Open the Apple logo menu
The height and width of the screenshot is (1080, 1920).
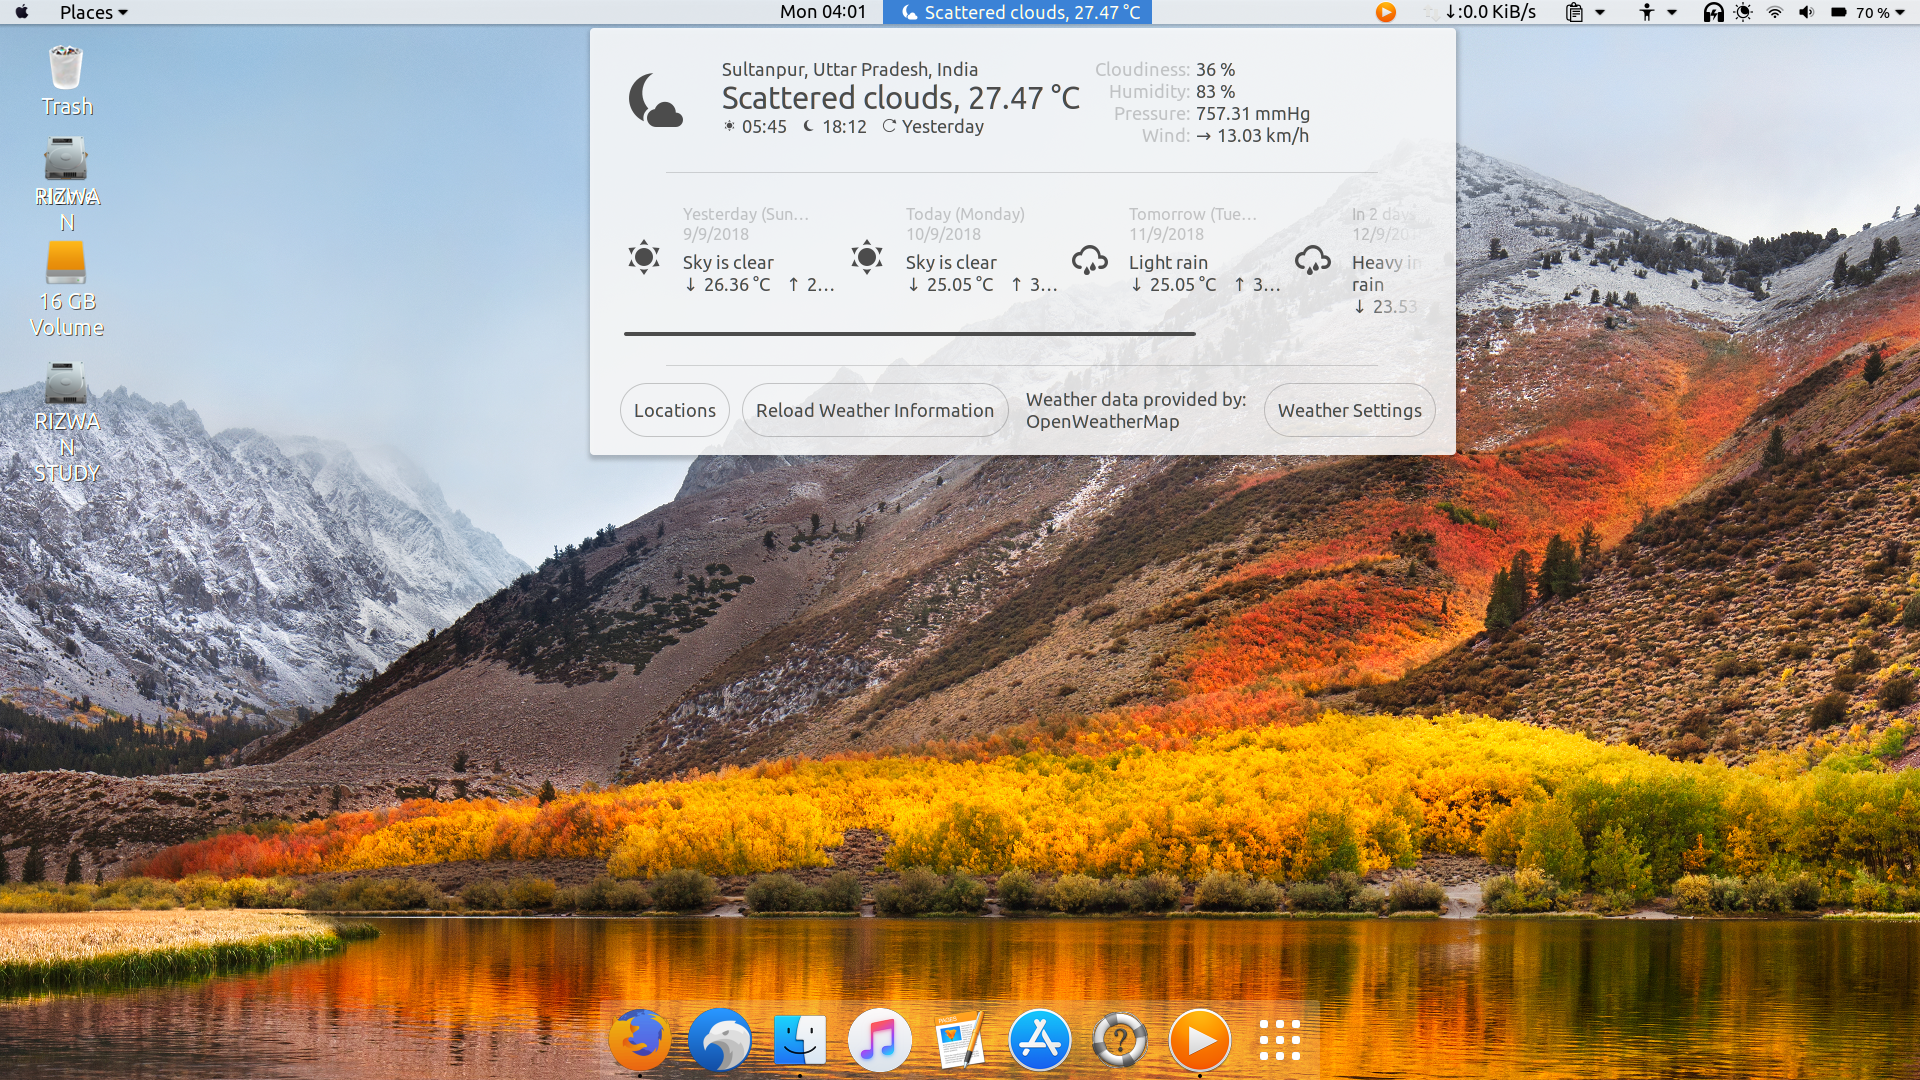click(20, 13)
